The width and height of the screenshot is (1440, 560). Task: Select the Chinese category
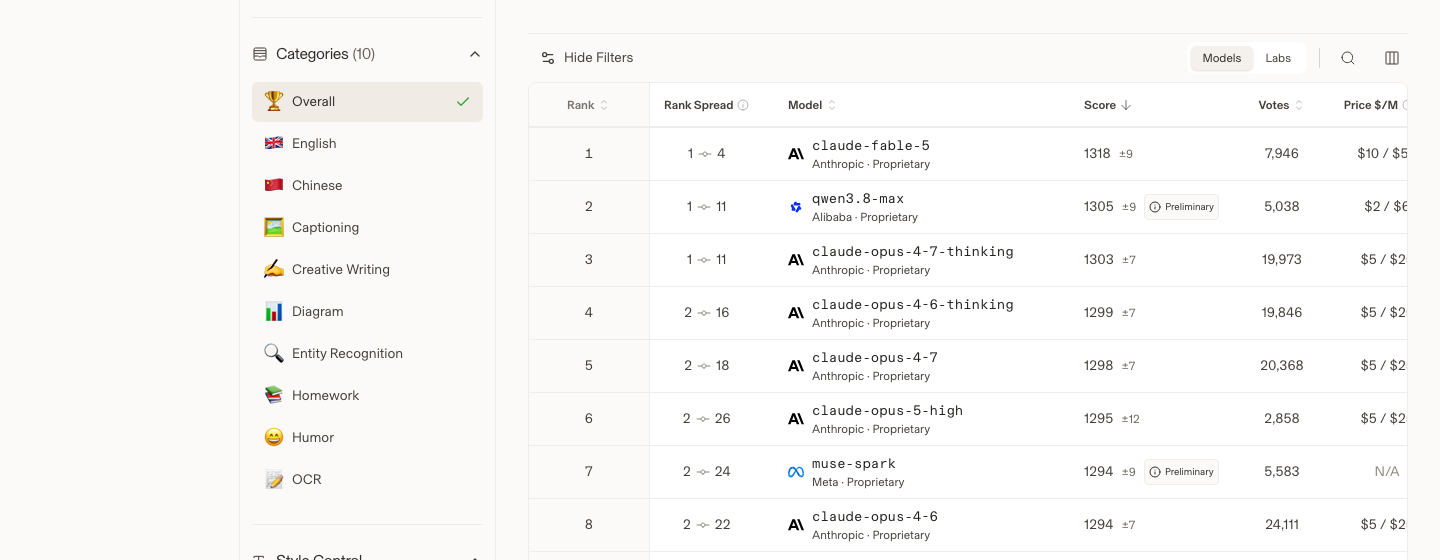[x=367, y=185]
